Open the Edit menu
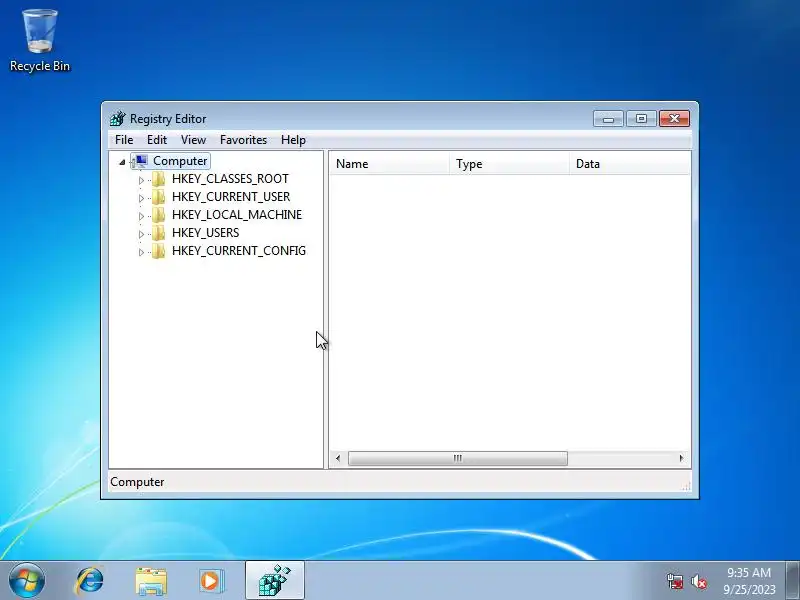The image size is (800, 600). click(157, 140)
